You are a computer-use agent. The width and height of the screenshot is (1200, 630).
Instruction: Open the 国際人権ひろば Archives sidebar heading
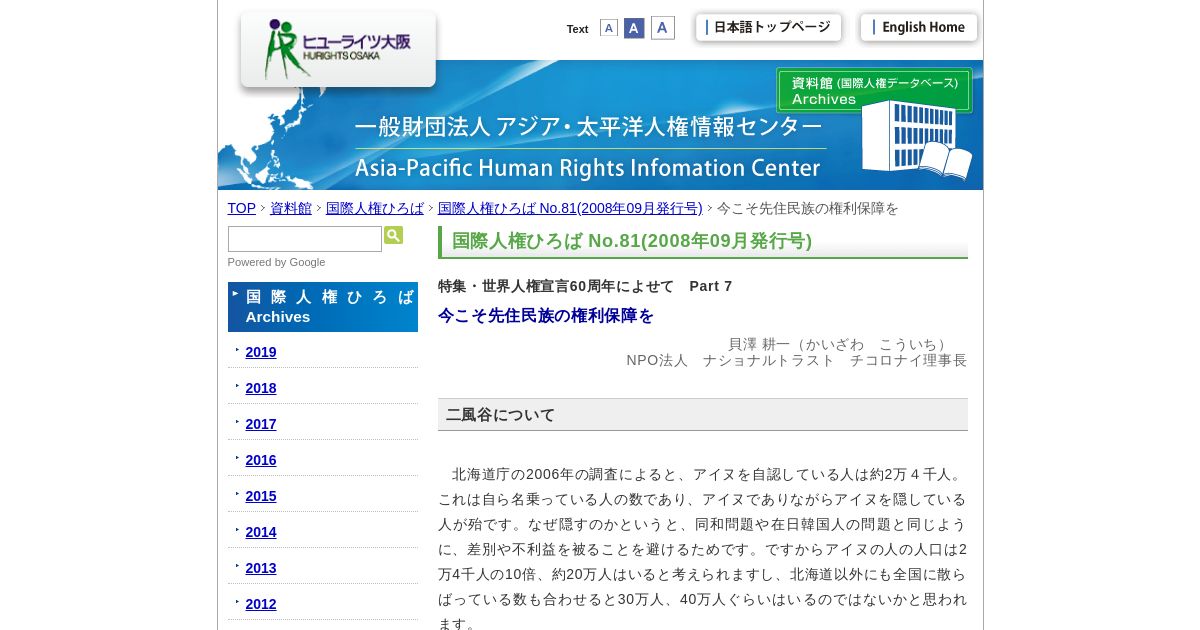323,307
